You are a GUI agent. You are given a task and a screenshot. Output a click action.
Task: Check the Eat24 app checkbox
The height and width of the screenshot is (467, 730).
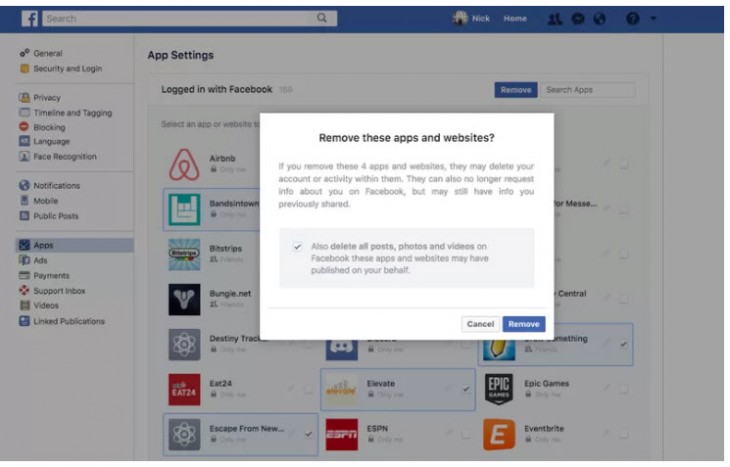click(x=309, y=389)
